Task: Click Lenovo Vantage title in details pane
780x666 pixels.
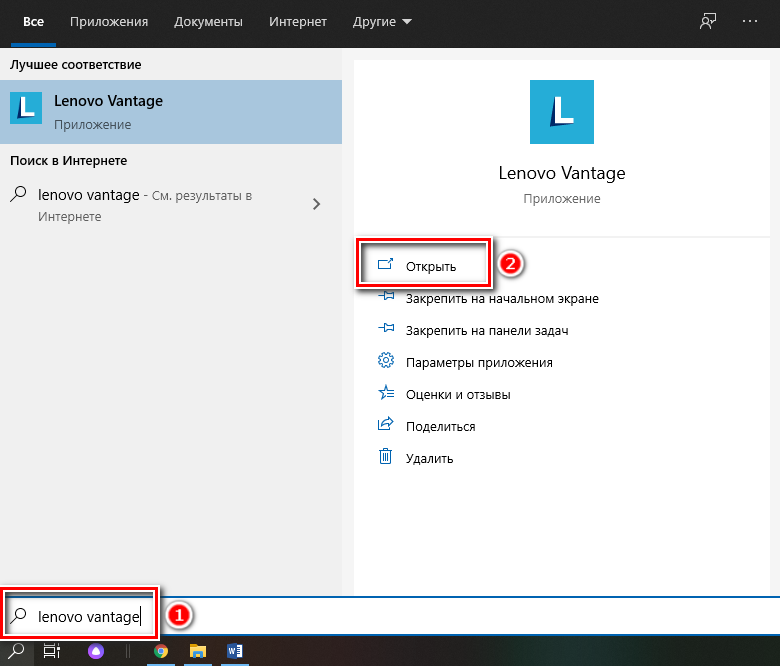Action: [x=562, y=173]
